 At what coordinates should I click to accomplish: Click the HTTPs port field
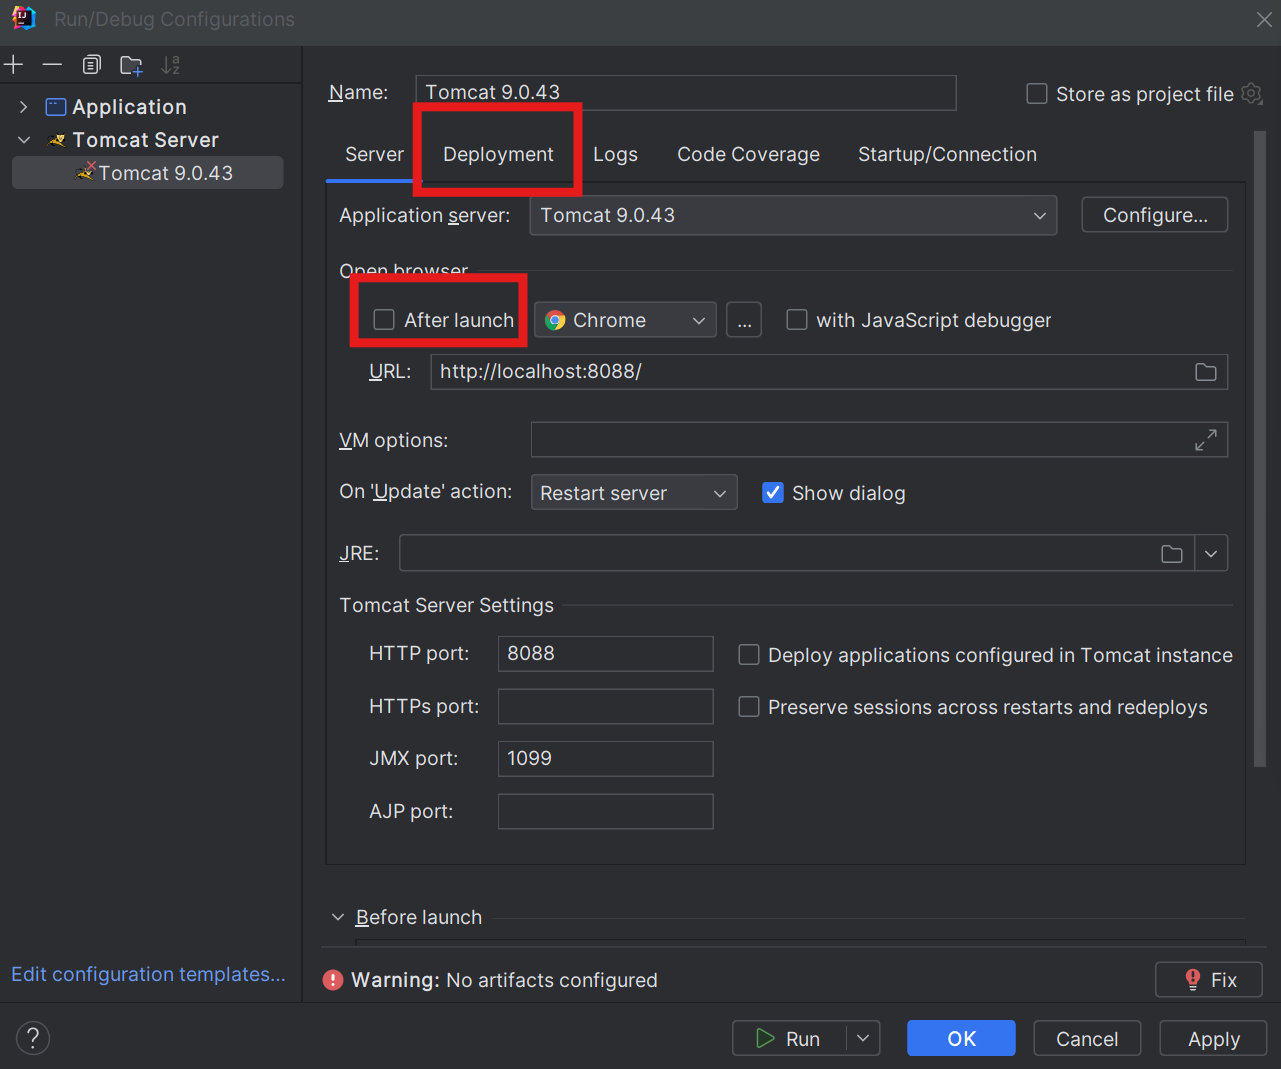(x=606, y=706)
